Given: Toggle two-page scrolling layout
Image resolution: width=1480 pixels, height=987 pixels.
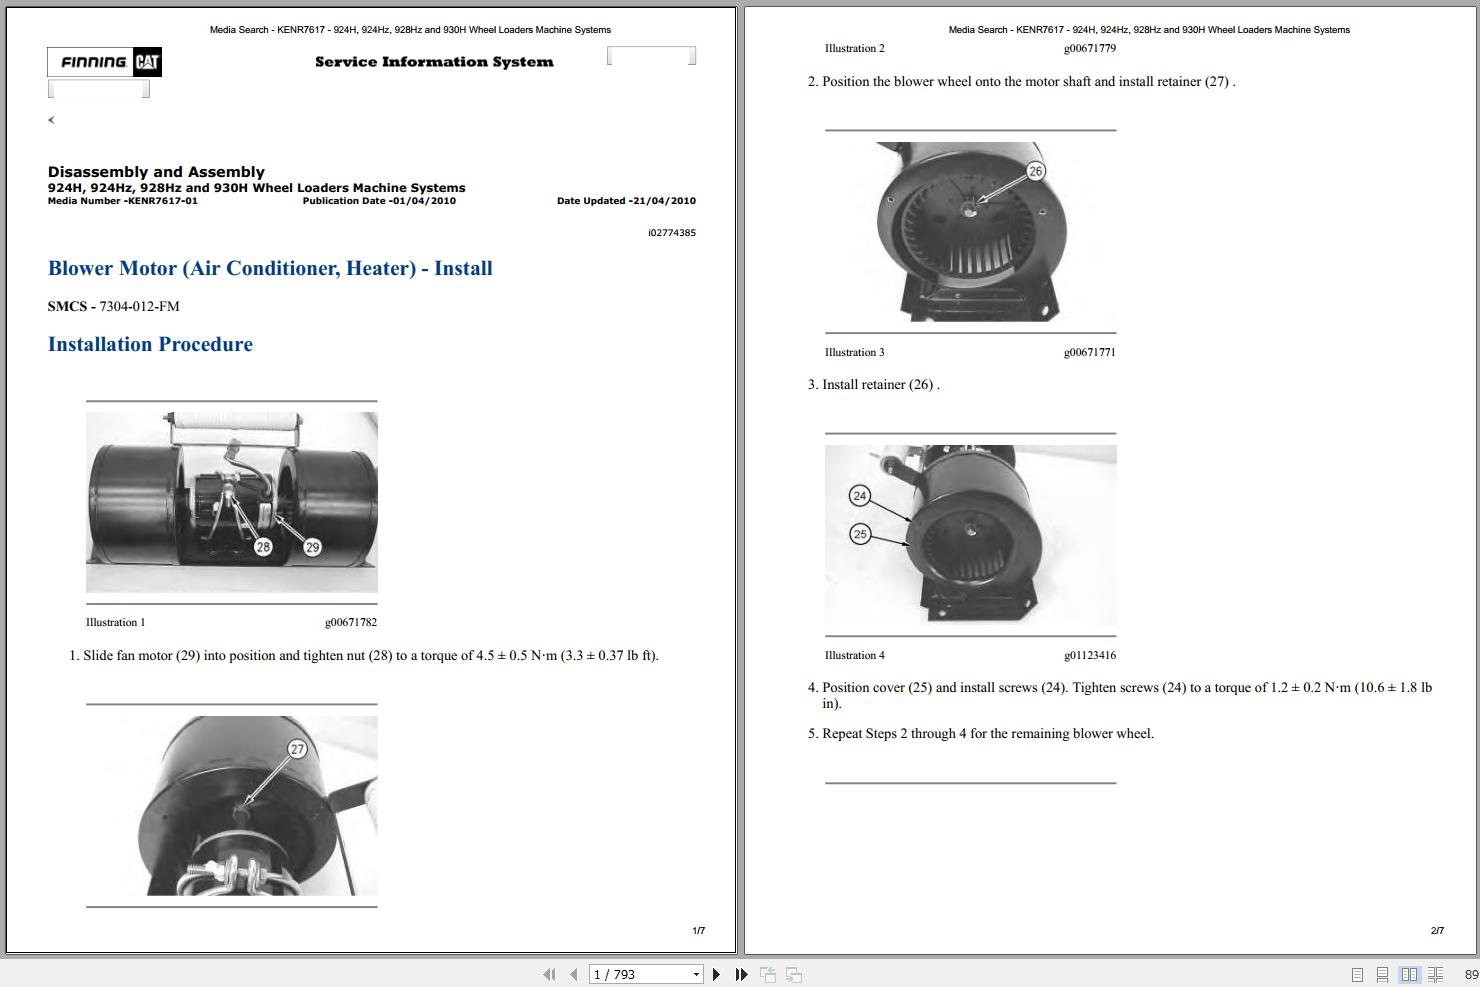Looking at the screenshot, I should click(x=1437, y=973).
